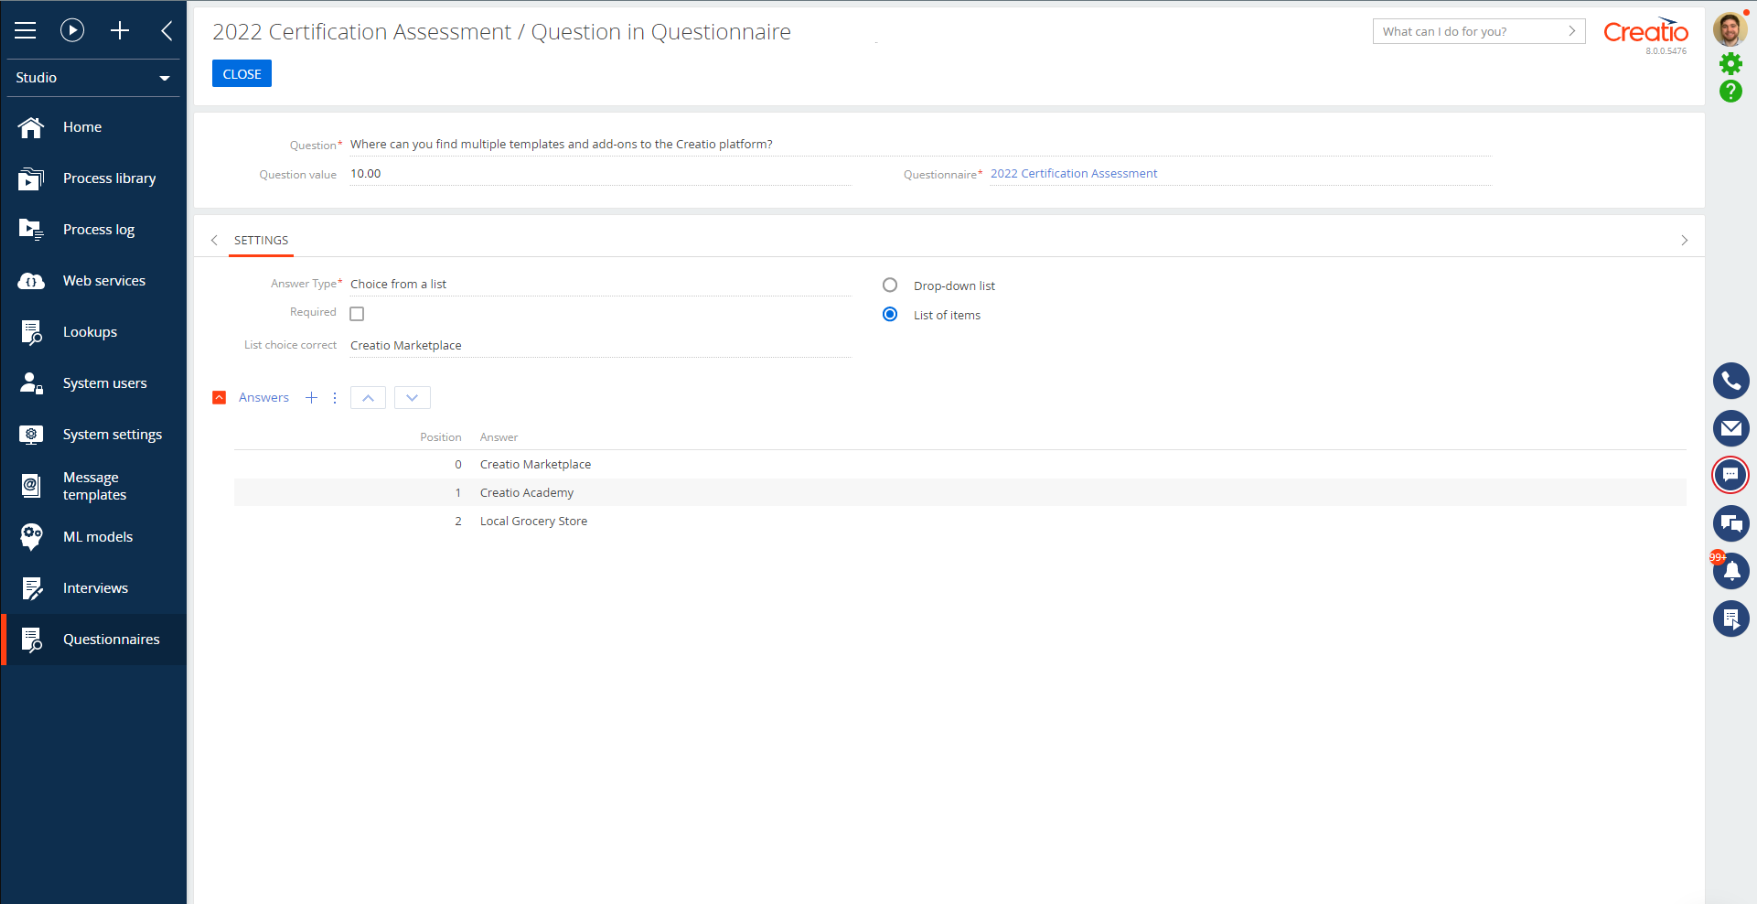Viewport: 1757px width, 904px height.
Task: Add a new answer with plus icon
Action: pos(311,398)
